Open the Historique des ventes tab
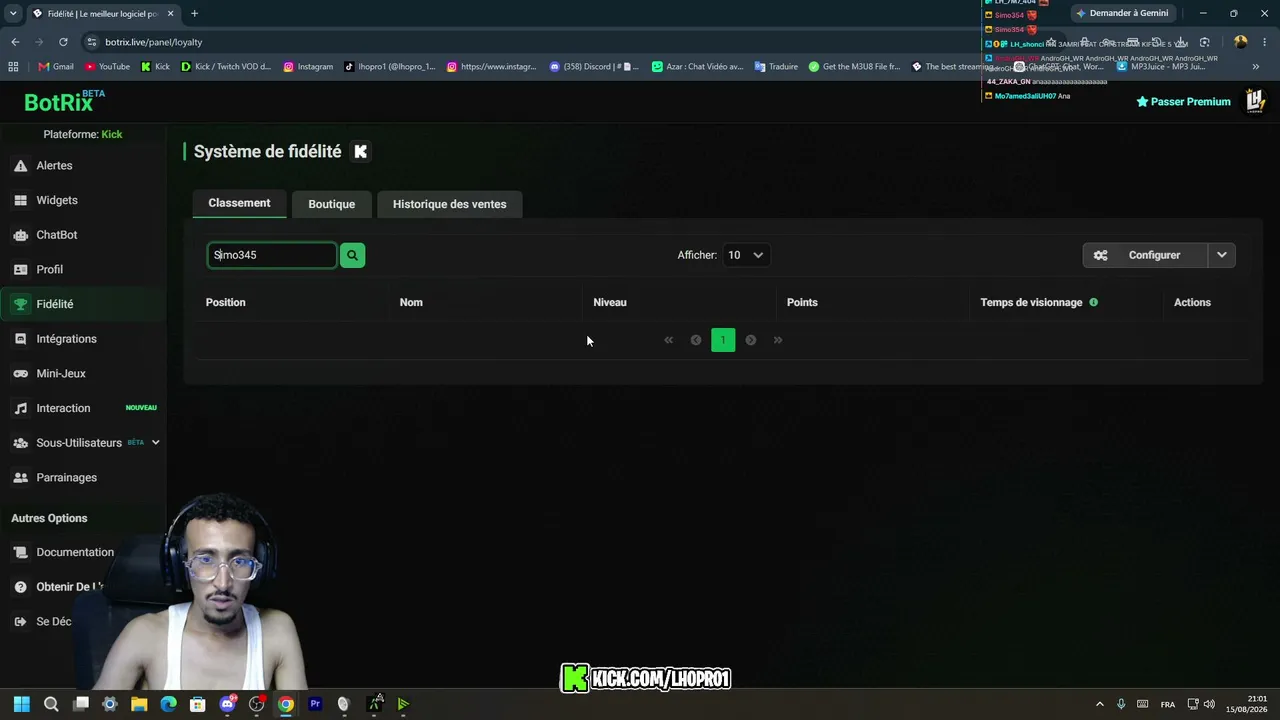 coord(449,204)
